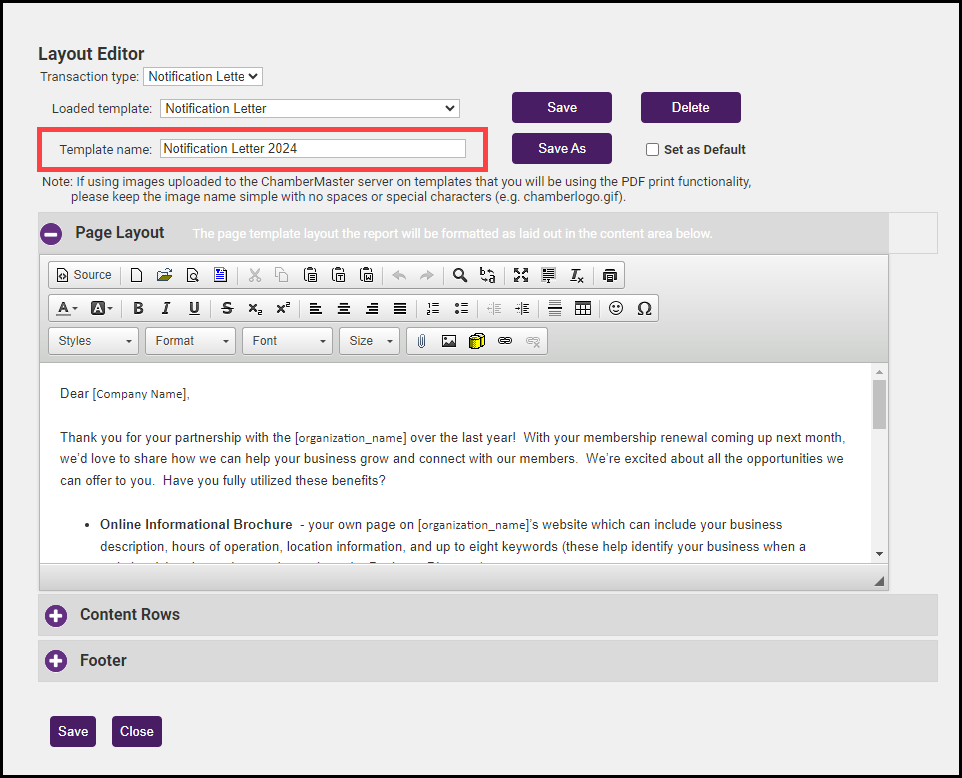Insert a numbered list
The image size is (962, 778).
tap(432, 308)
